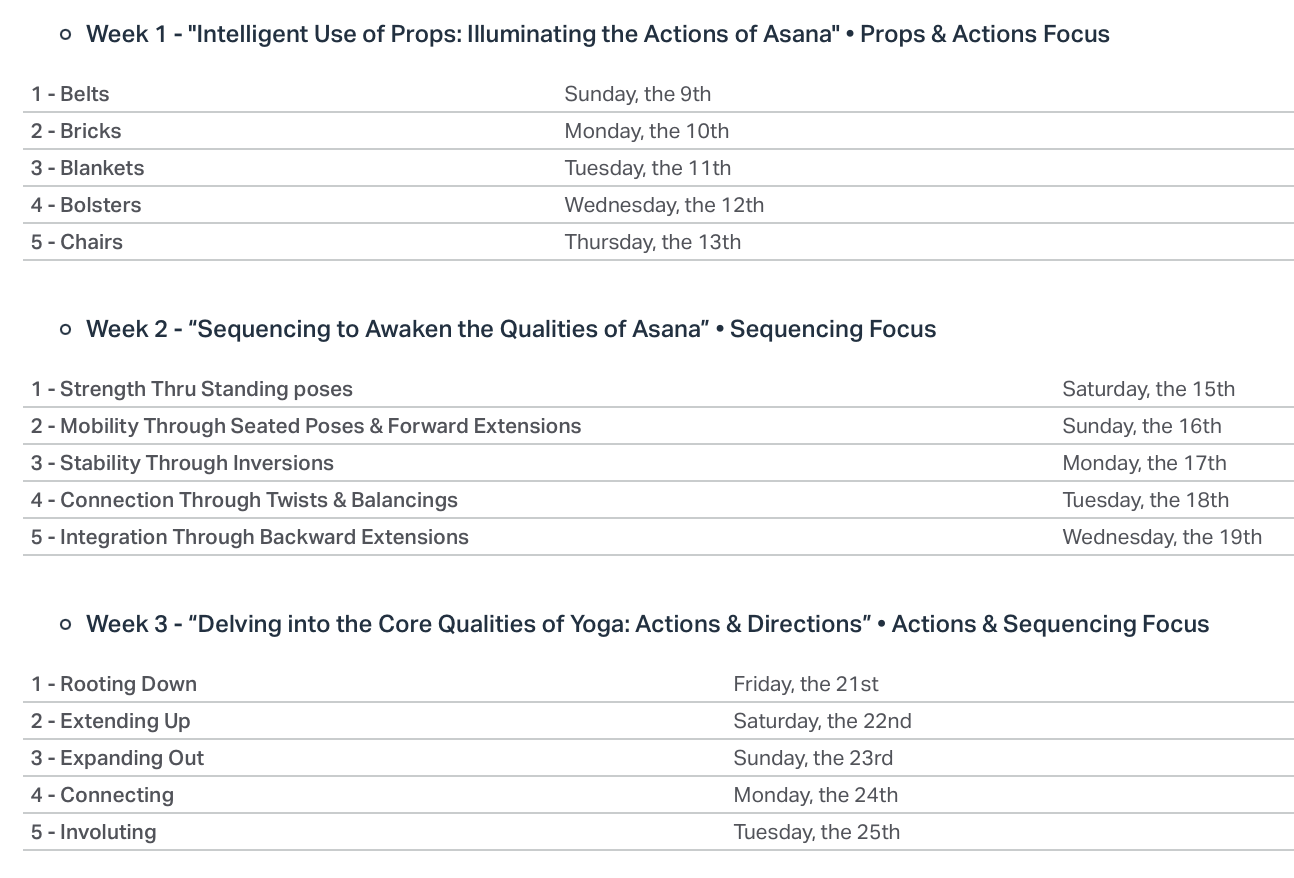Screen dimensions: 1294x878
Task: Click the '5 - Chairs' entry
Action: click(x=77, y=242)
